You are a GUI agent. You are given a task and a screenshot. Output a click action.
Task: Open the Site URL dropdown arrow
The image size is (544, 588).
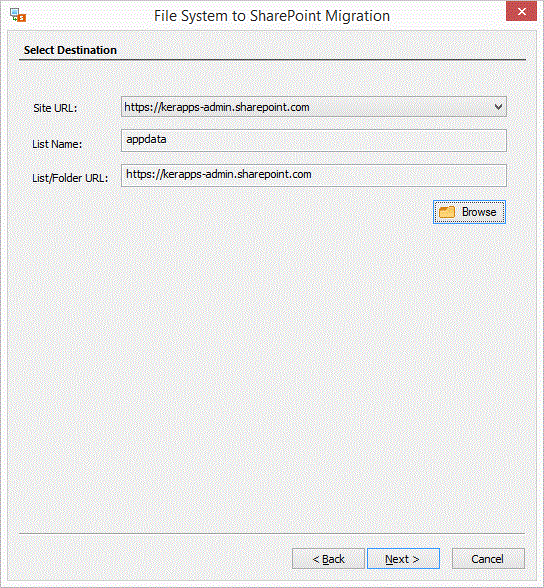[x=498, y=107]
